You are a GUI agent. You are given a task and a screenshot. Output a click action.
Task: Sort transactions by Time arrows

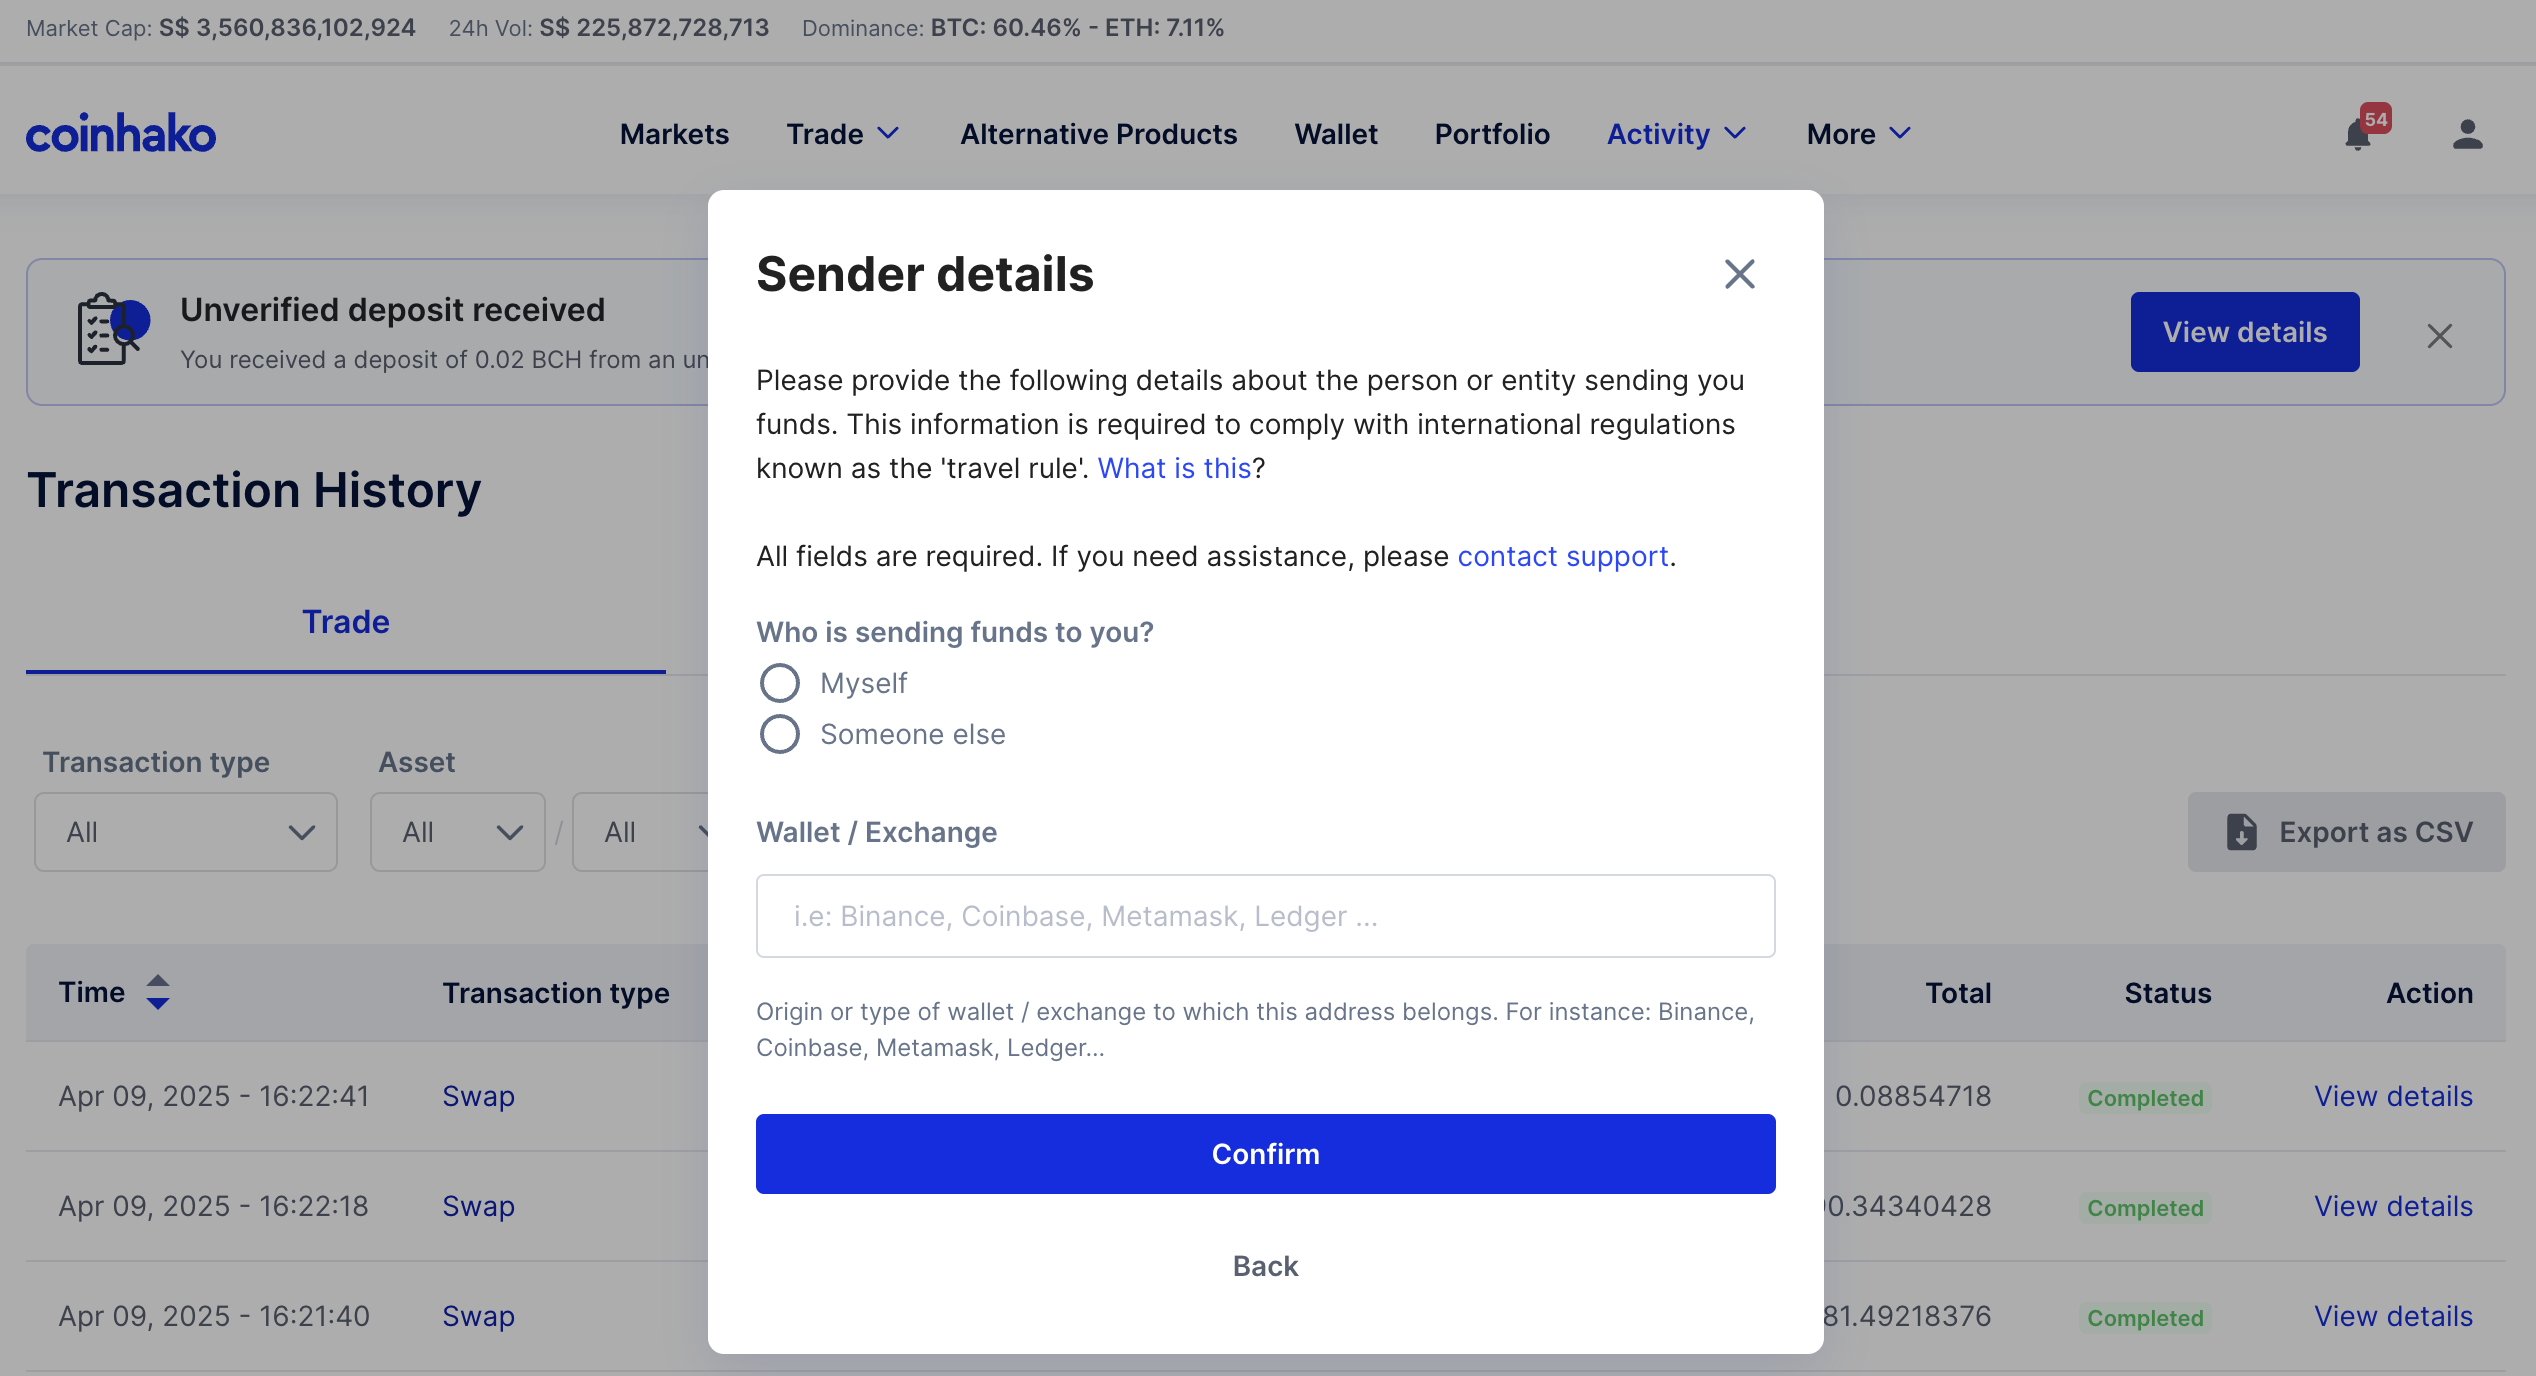pos(158,992)
